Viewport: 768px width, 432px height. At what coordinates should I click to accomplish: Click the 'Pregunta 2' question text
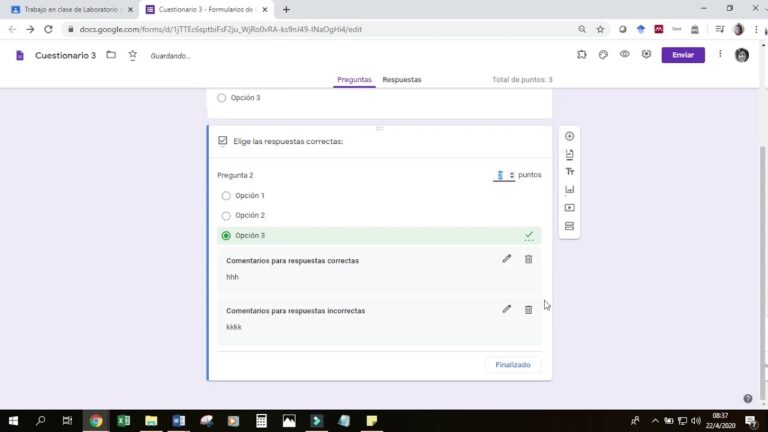[x=235, y=175]
